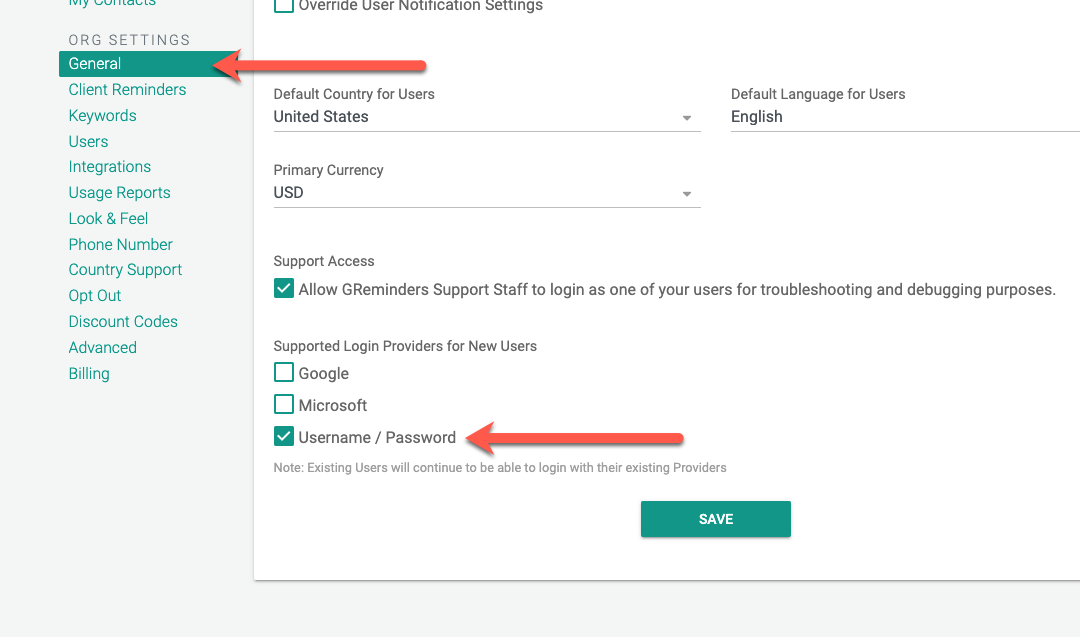The image size is (1080, 637).
Task: Open the Primary Currency dropdown
Action: [x=687, y=192]
